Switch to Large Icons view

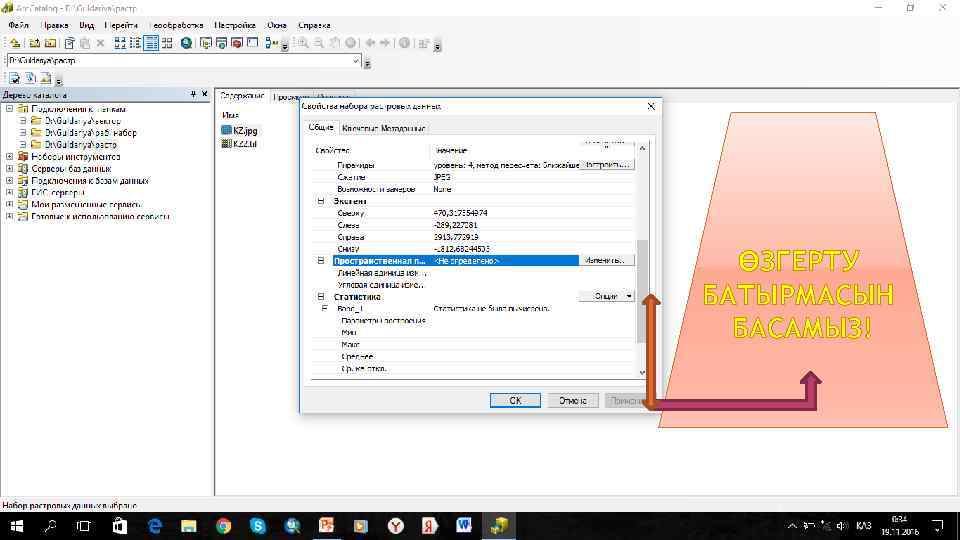pos(120,43)
